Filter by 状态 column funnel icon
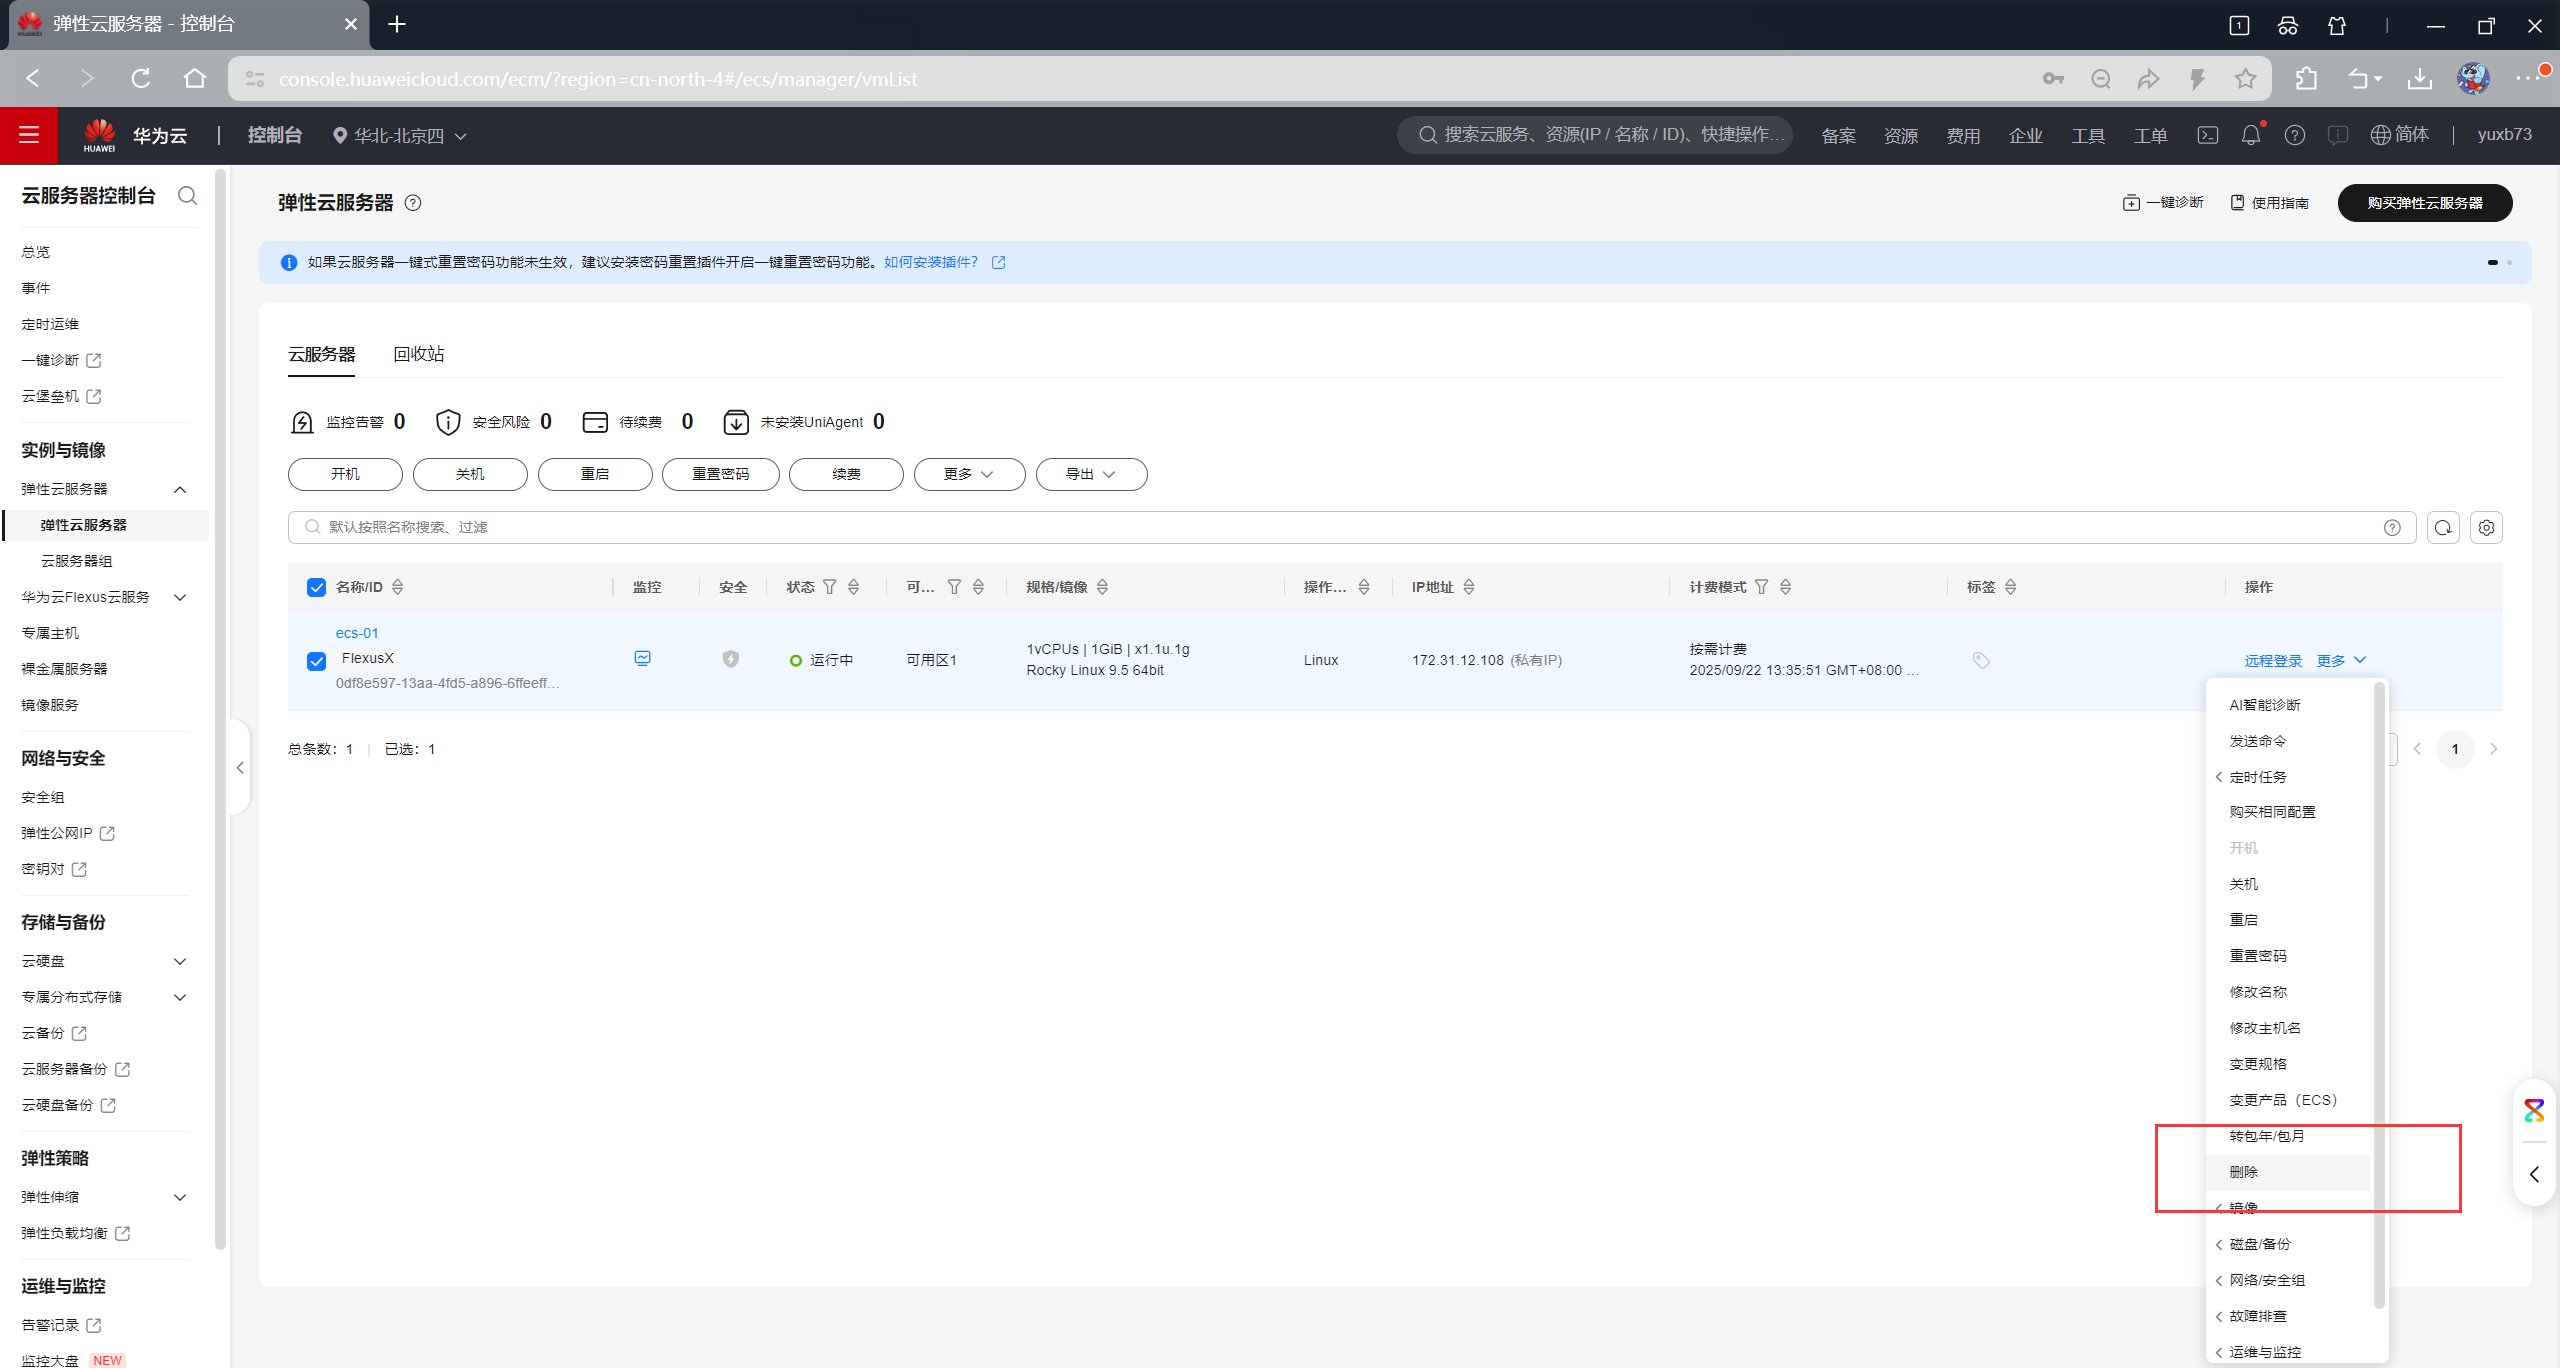Viewport: 2560px width, 1368px height. (x=829, y=587)
